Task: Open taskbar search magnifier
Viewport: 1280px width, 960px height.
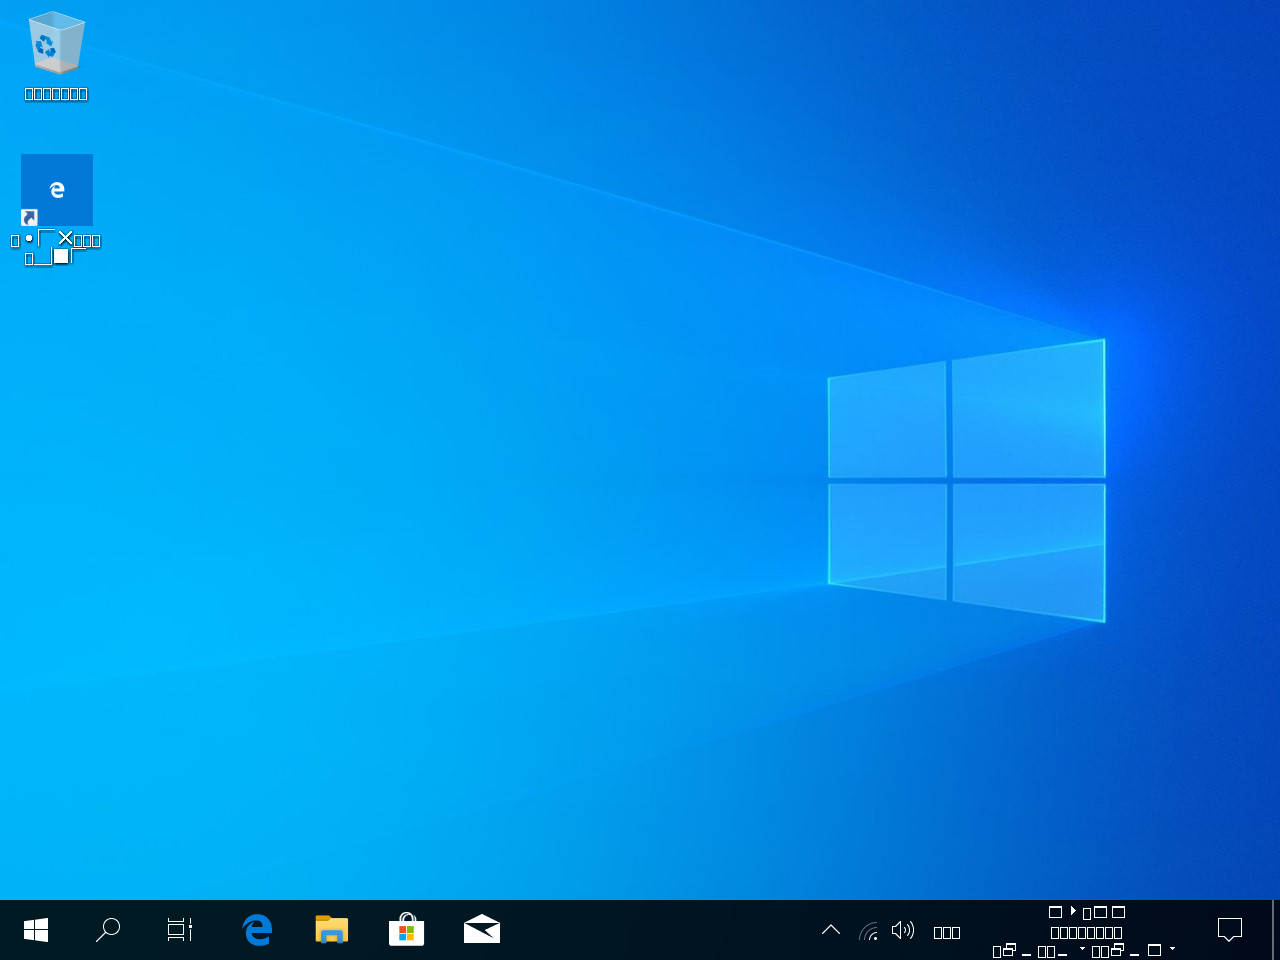Action: [108, 930]
